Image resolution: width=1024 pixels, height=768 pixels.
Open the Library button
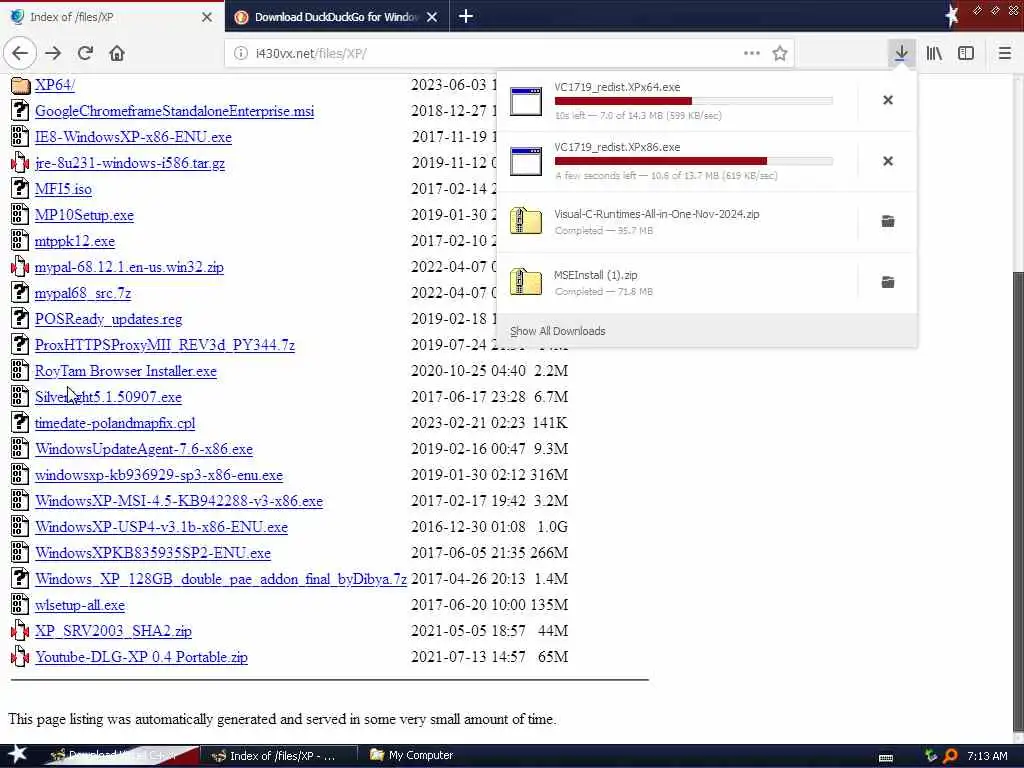click(934, 53)
